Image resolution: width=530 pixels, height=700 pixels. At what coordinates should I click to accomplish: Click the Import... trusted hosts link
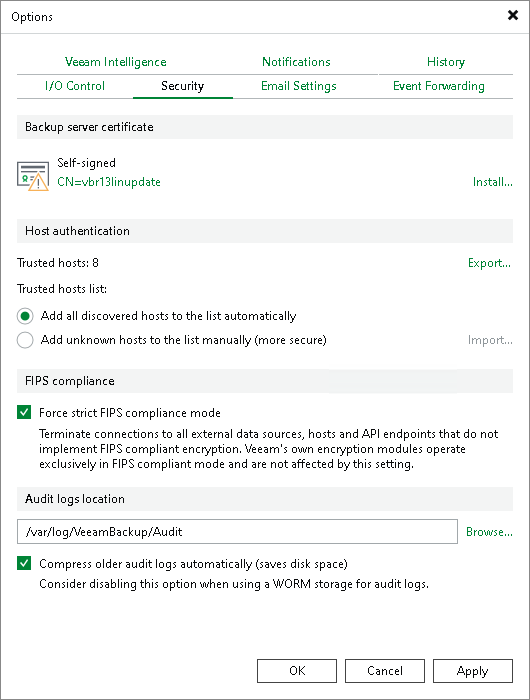[490, 340]
